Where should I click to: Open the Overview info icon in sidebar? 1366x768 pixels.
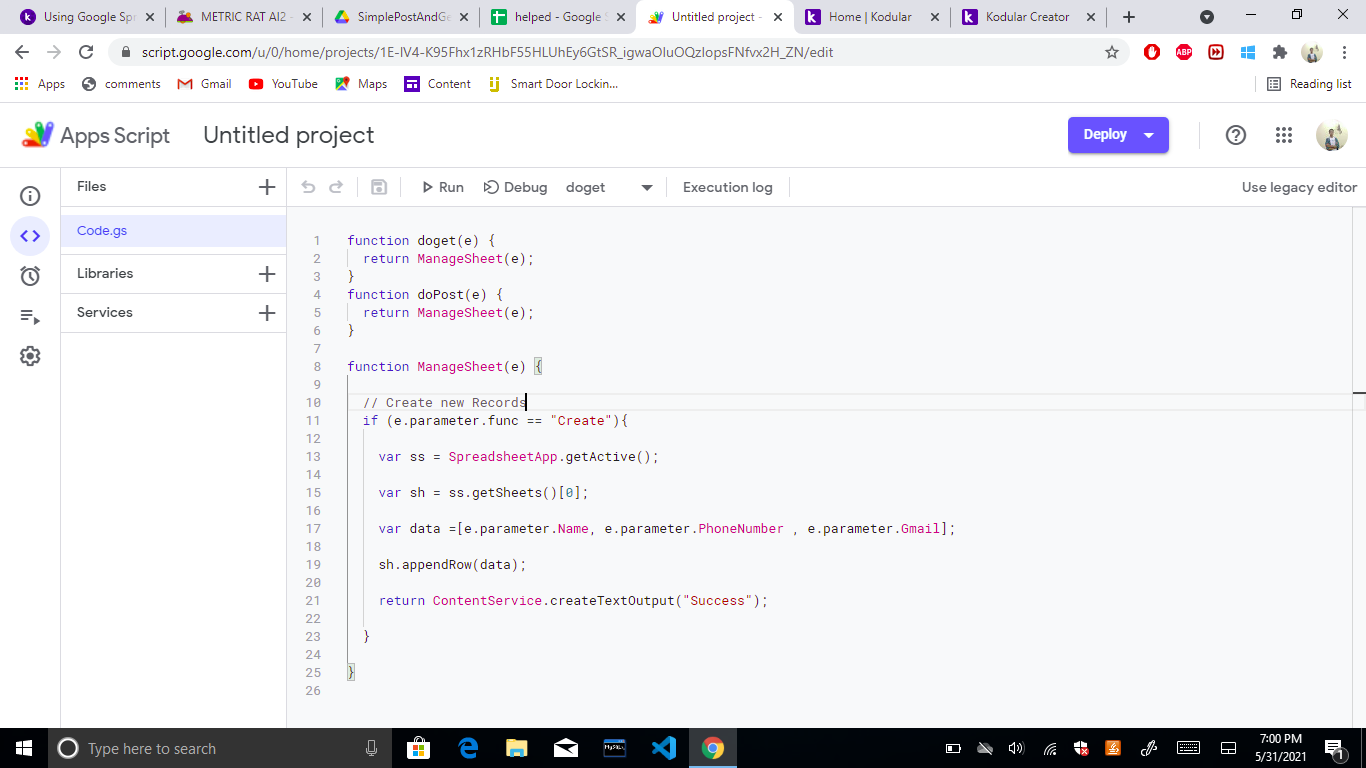[x=30, y=196]
